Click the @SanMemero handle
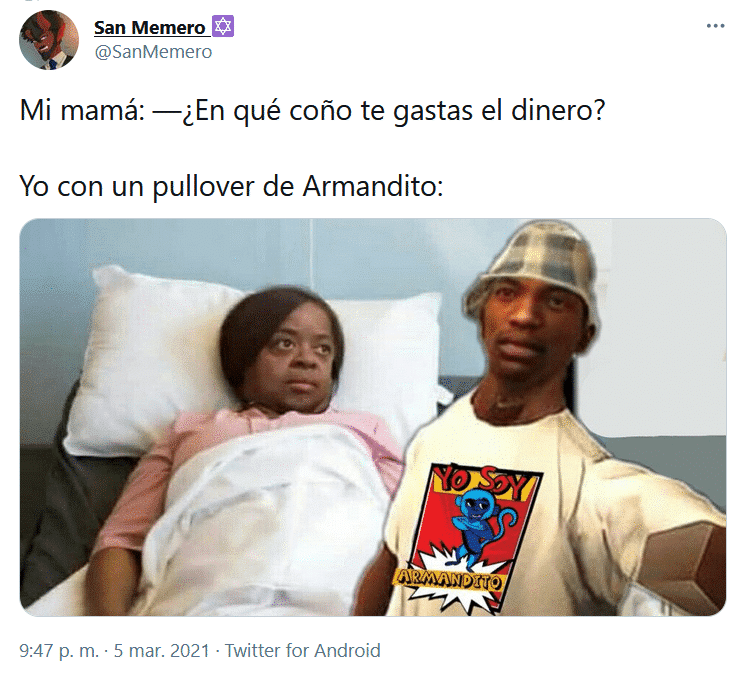 point(153,52)
